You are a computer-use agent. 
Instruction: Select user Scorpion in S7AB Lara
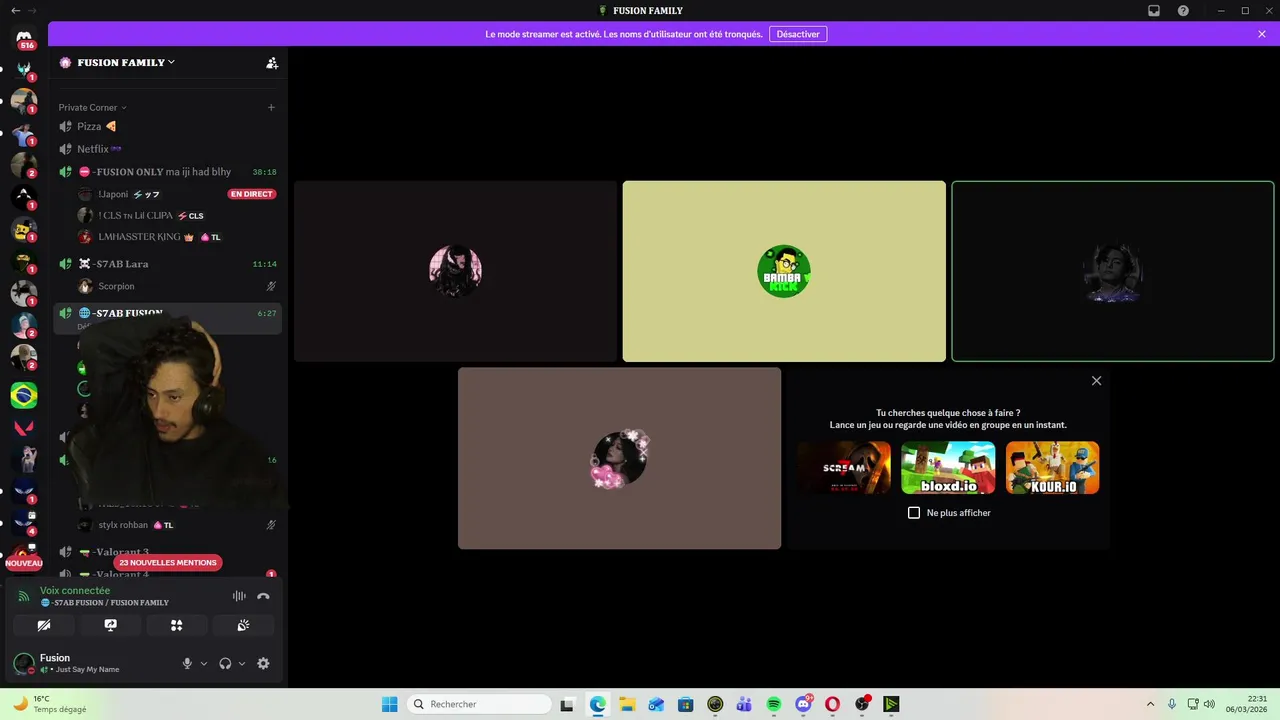(x=167, y=286)
